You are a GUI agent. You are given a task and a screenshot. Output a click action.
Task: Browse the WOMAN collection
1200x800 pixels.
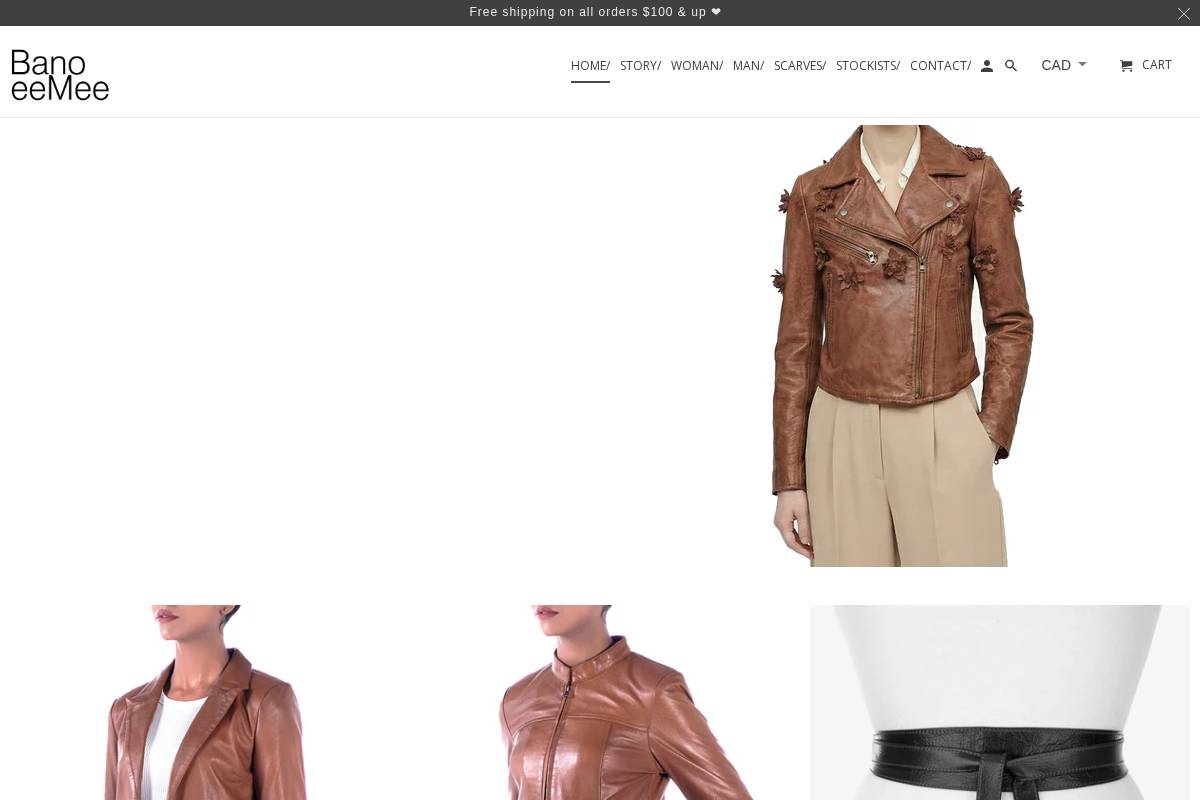click(696, 65)
